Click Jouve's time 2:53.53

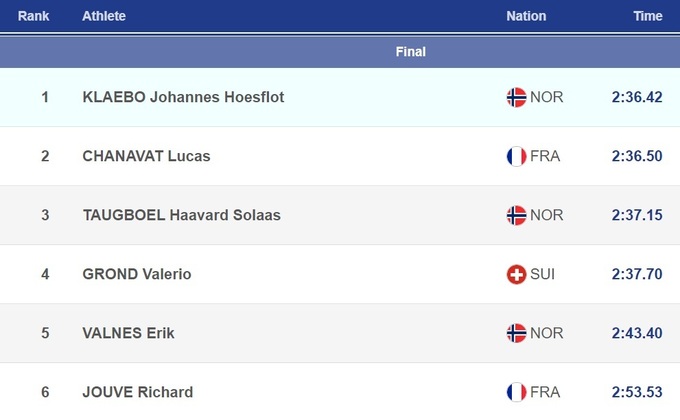(x=637, y=392)
